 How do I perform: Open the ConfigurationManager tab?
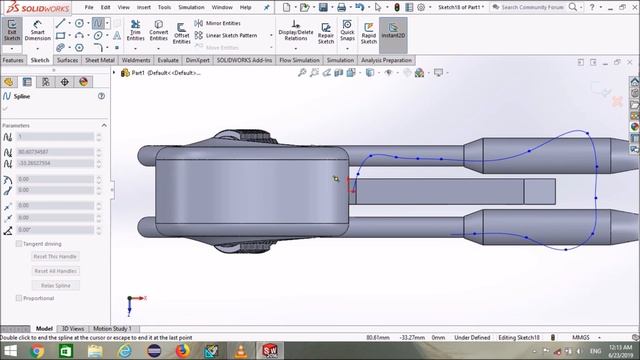click(46, 82)
